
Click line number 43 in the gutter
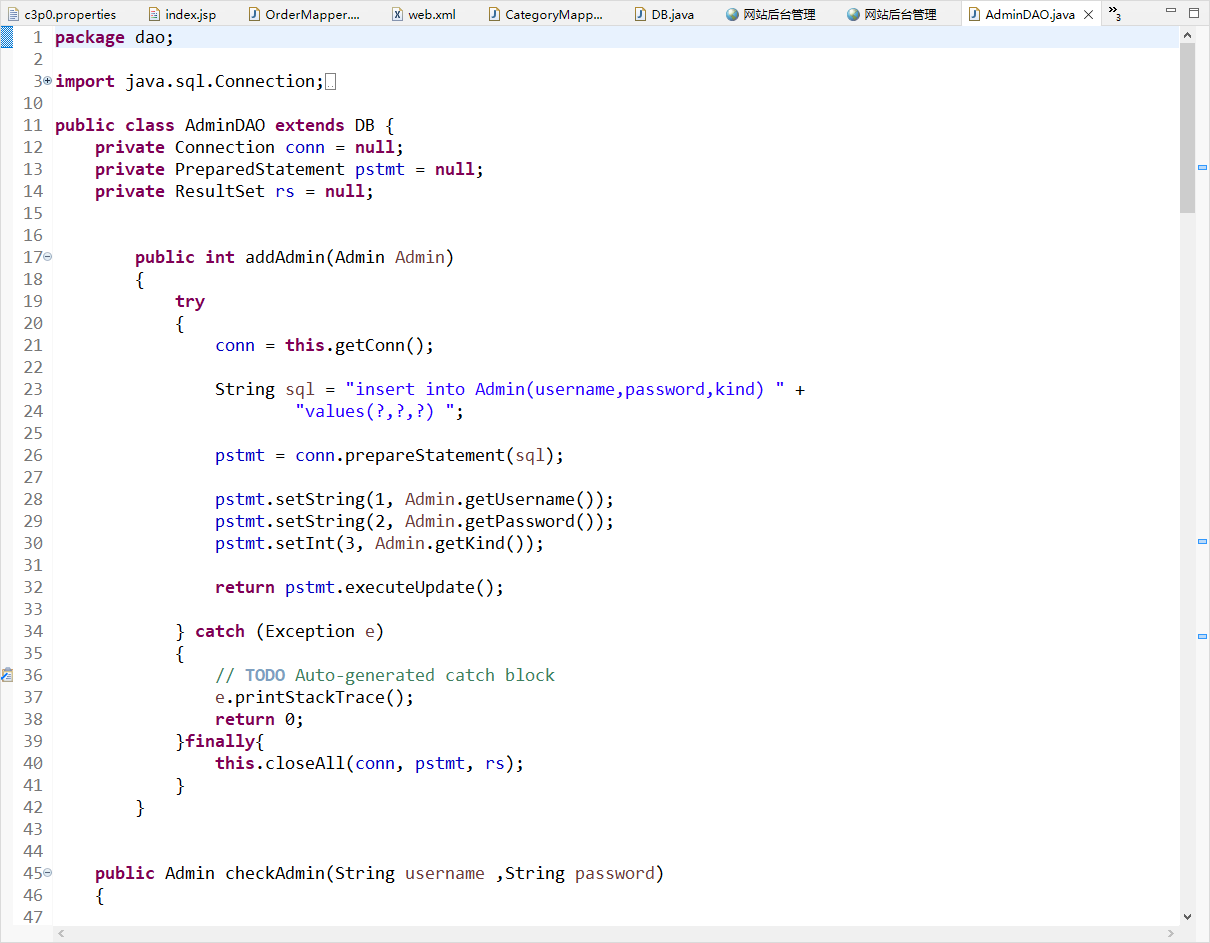coord(33,829)
